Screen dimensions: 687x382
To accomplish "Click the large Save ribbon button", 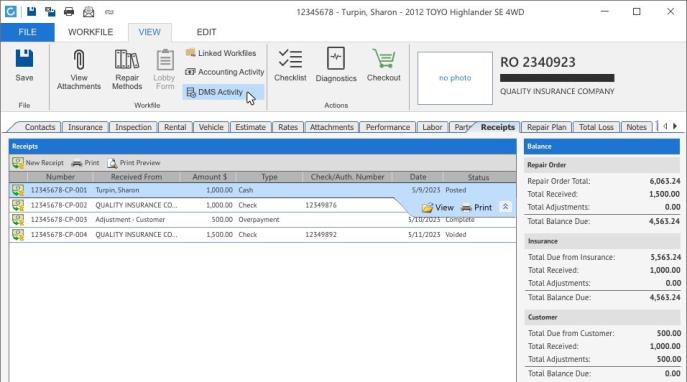I will point(24,66).
